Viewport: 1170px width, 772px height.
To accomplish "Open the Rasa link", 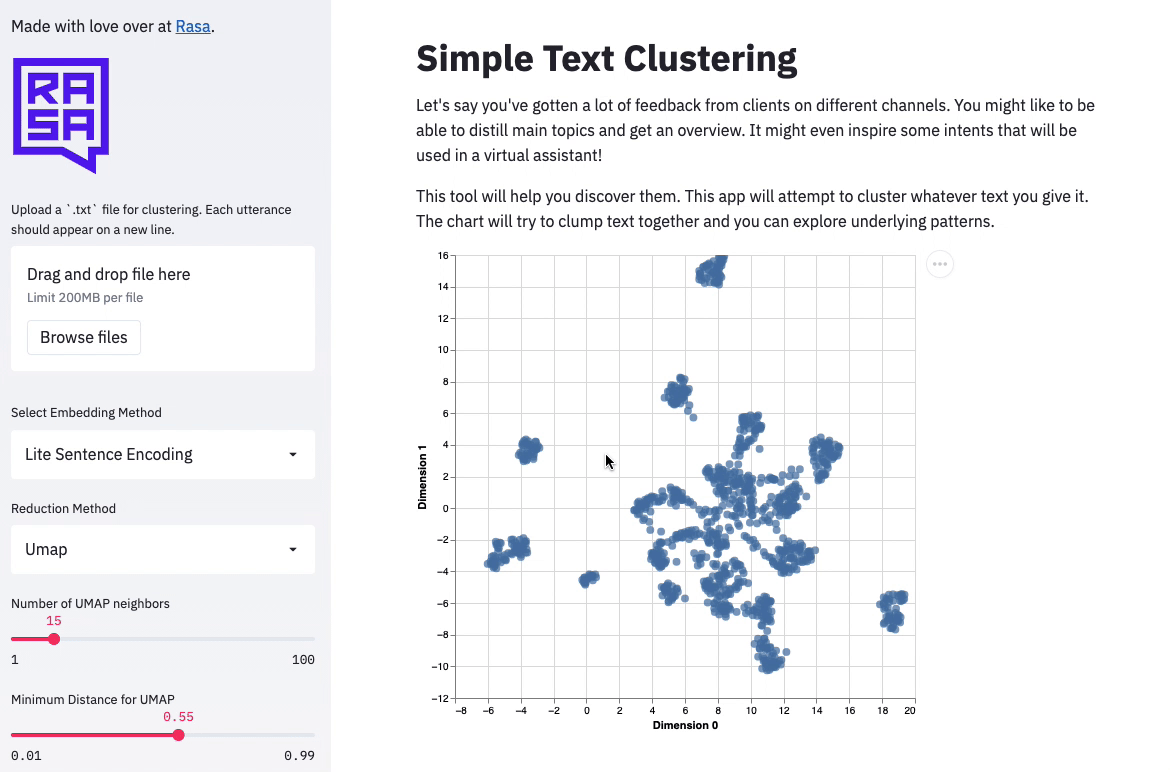I will tap(193, 26).
